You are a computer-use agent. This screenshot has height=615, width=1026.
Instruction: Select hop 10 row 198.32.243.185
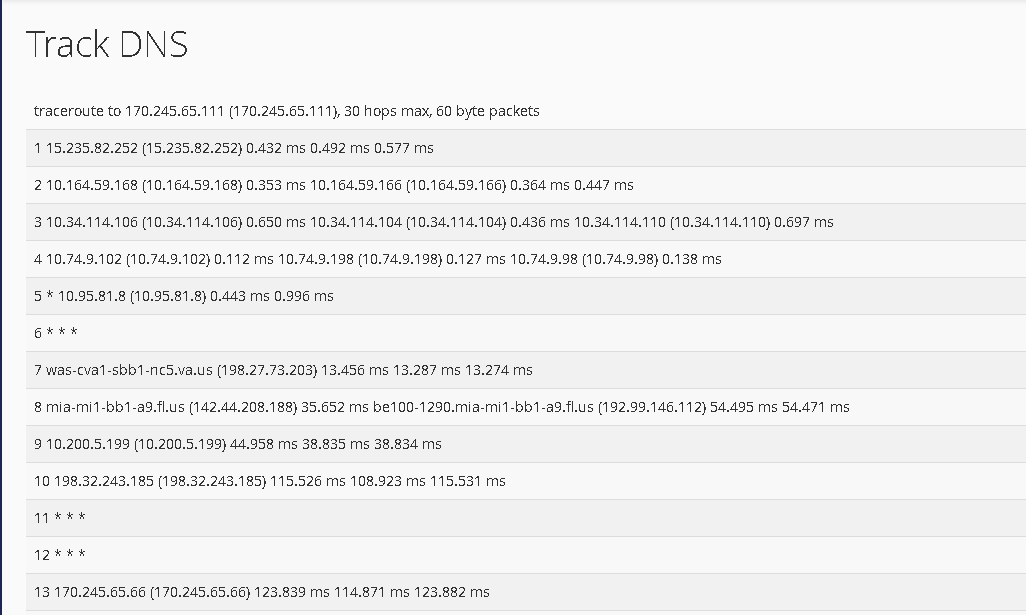coord(526,481)
